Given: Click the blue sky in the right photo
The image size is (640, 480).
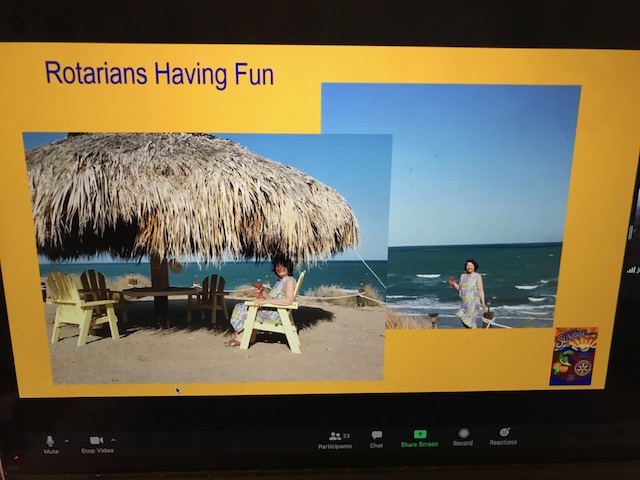Looking at the screenshot, I should point(450,160).
